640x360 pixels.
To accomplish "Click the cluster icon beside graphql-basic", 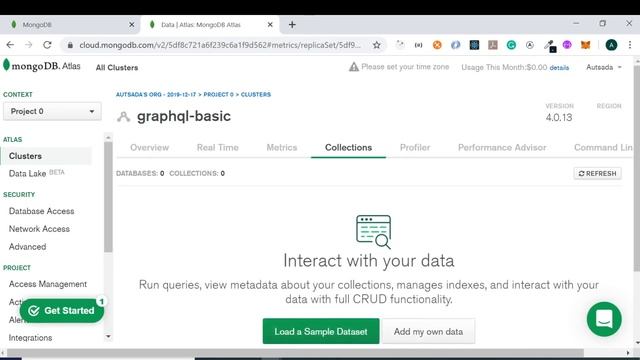I will [x=123, y=117].
